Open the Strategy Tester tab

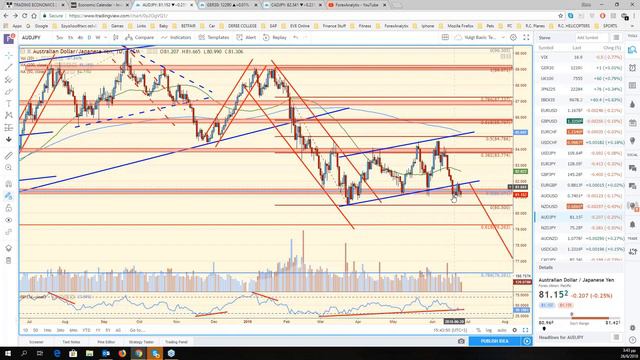coord(141,342)
